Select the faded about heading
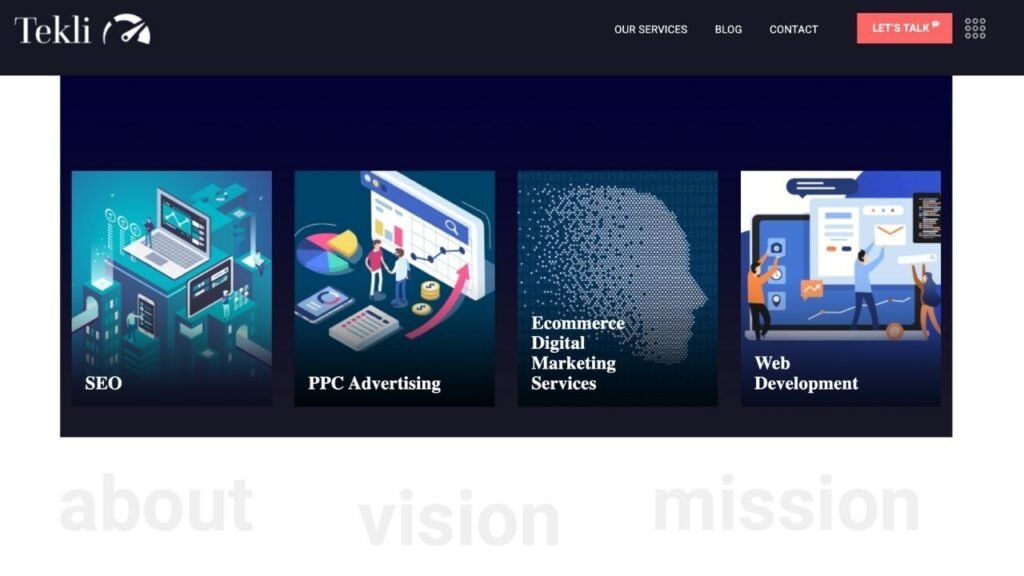Image resolution: width=1024 pixels, height=576 pixels. point(156,504)
